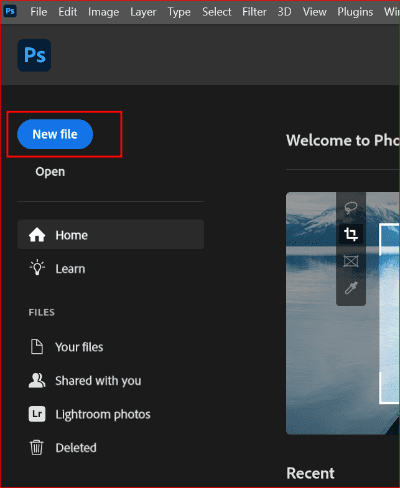
Task: Click the New file button
Action: point(55,134)
